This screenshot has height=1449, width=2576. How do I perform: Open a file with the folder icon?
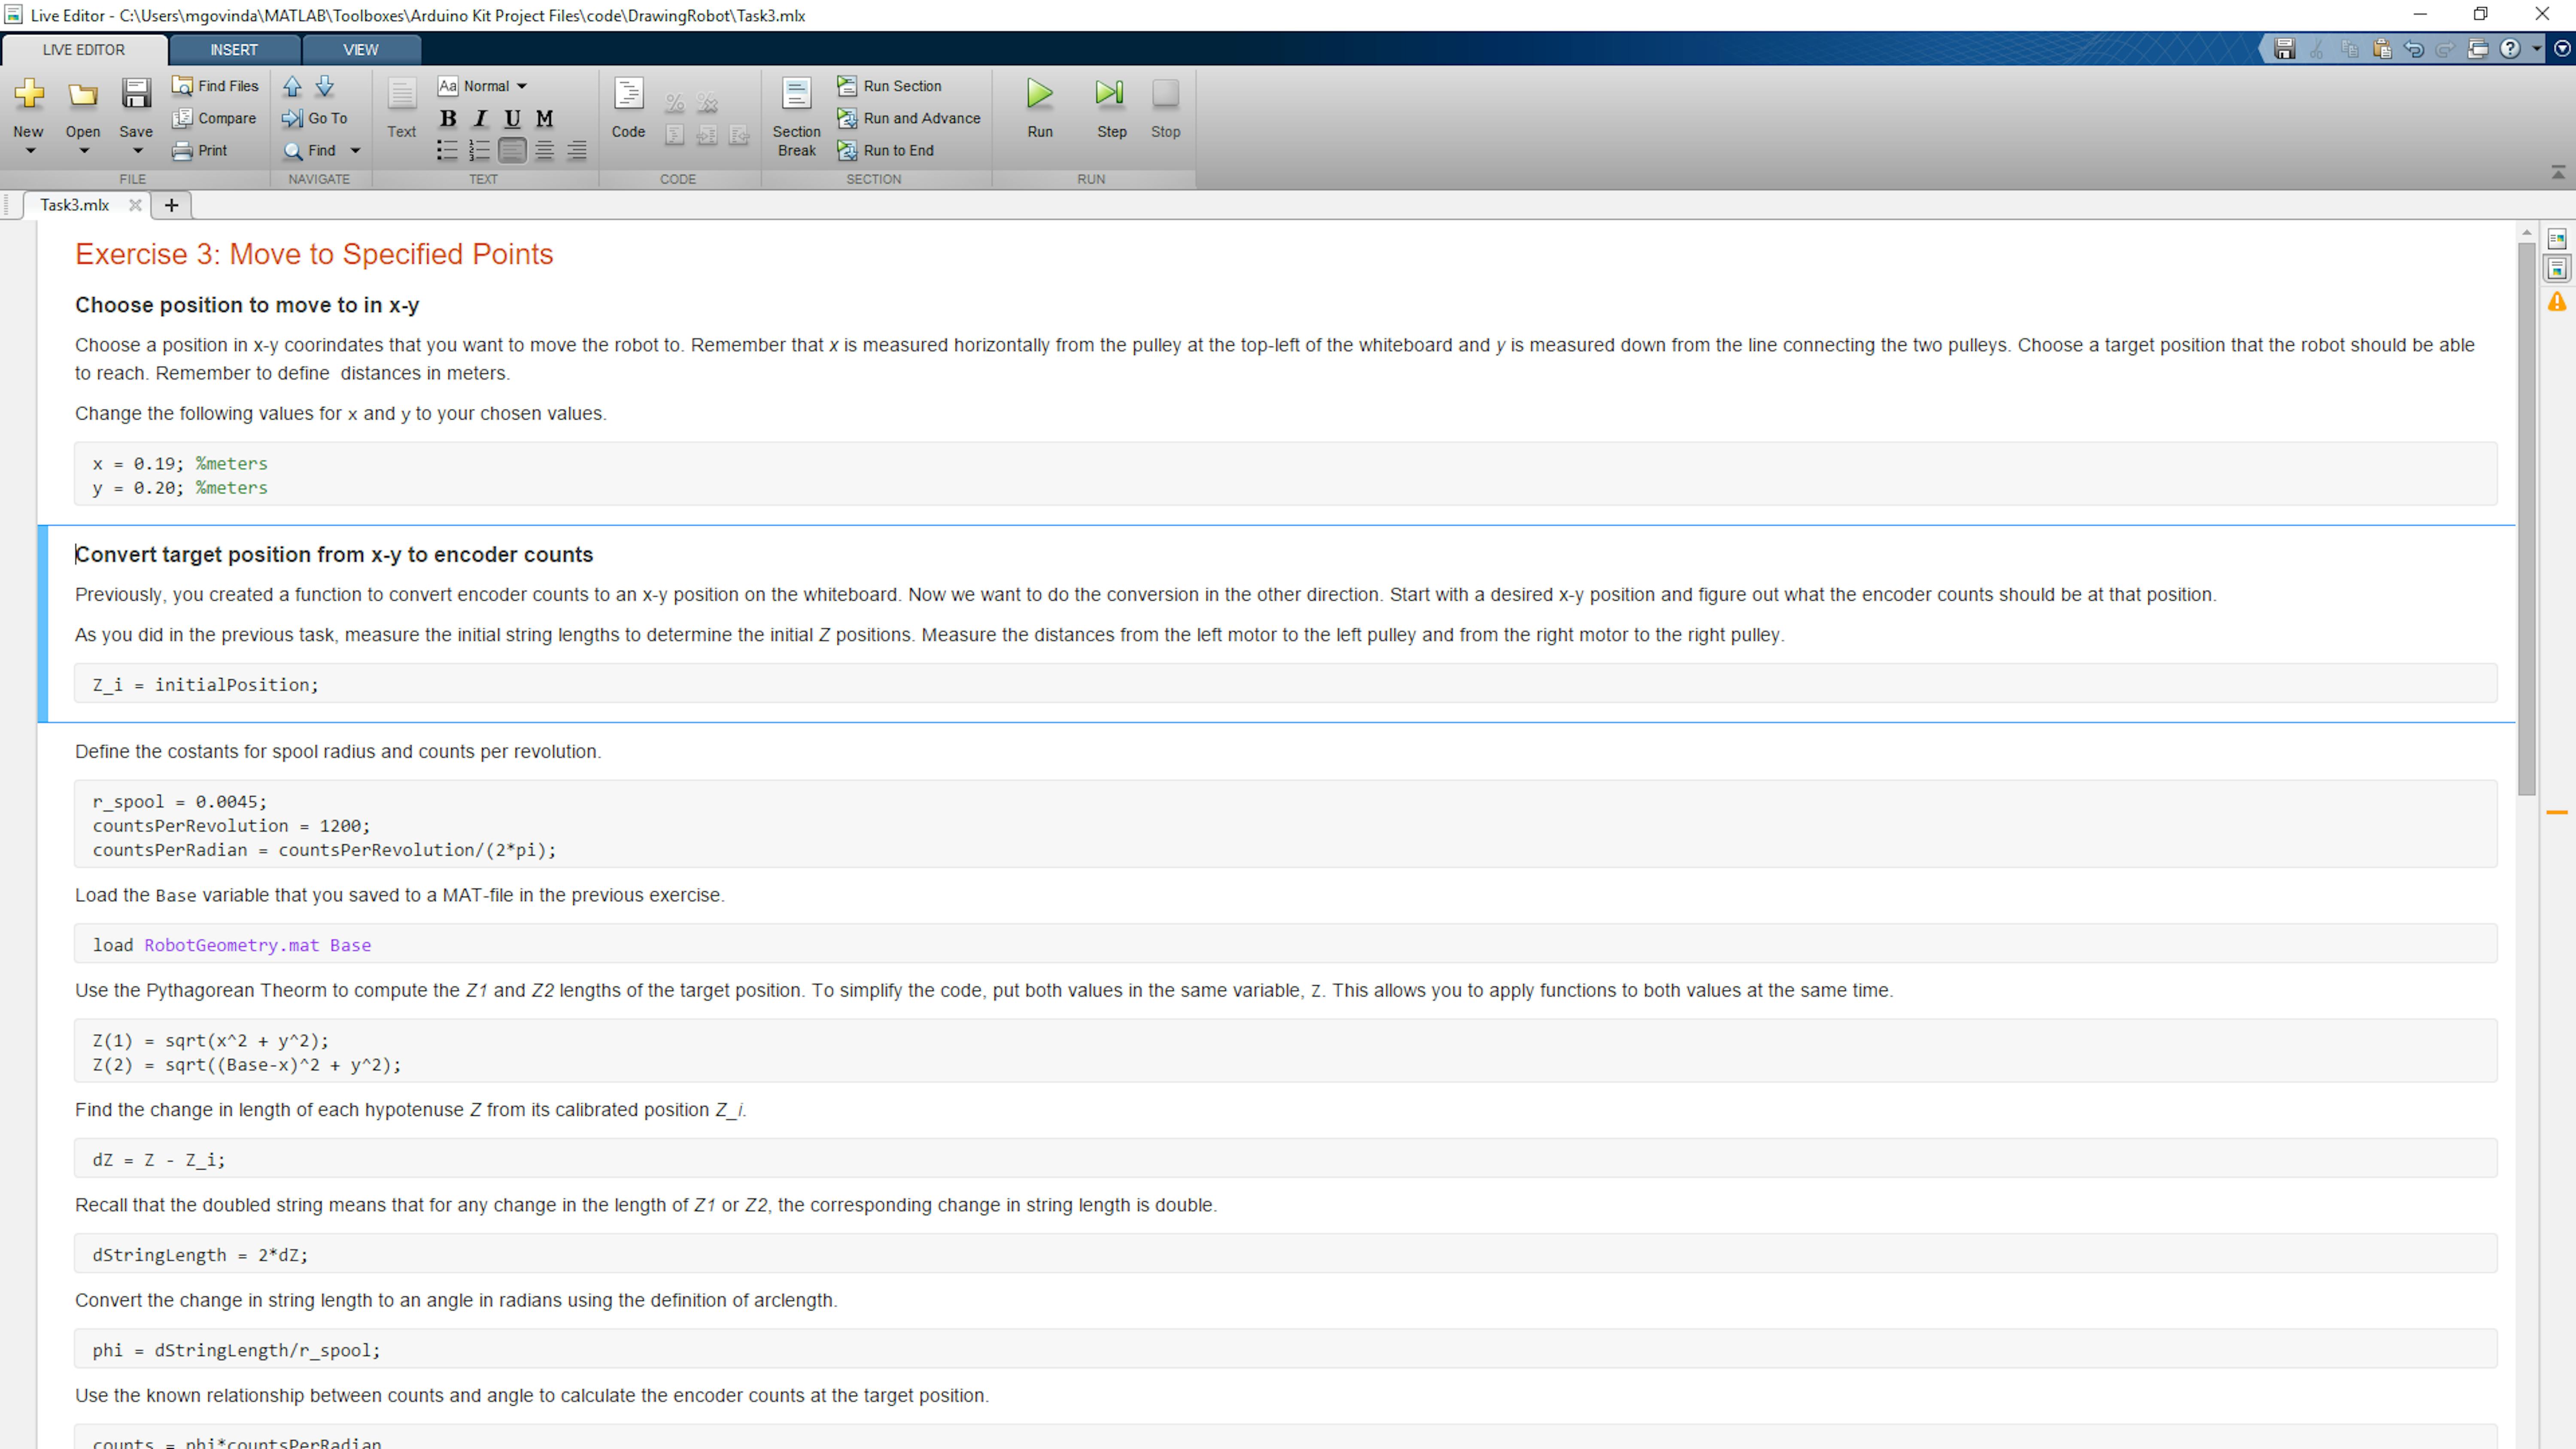(83, 95)
